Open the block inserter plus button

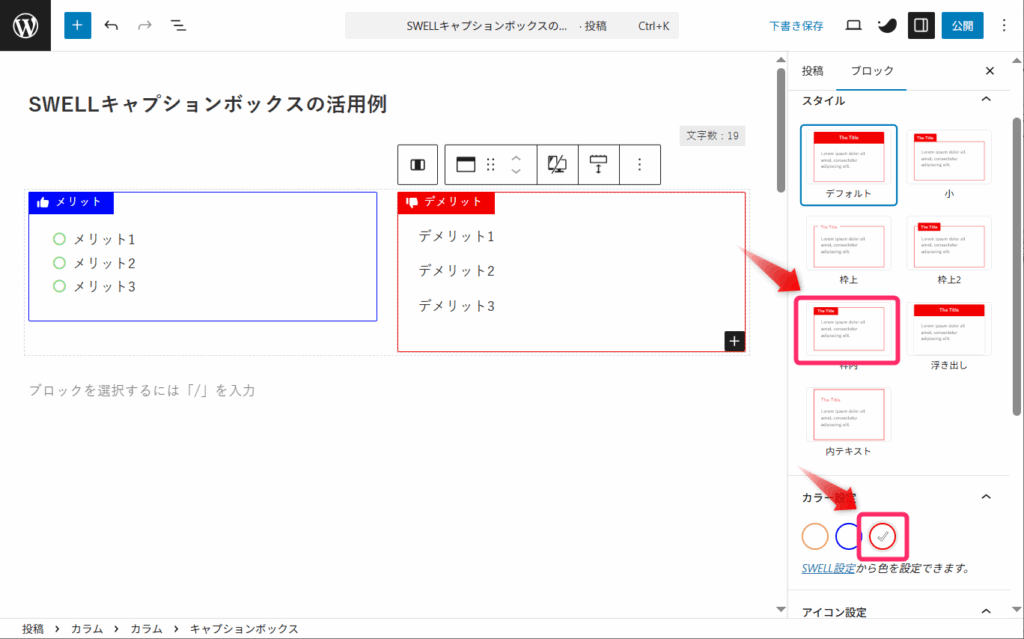tap(77, 25)
